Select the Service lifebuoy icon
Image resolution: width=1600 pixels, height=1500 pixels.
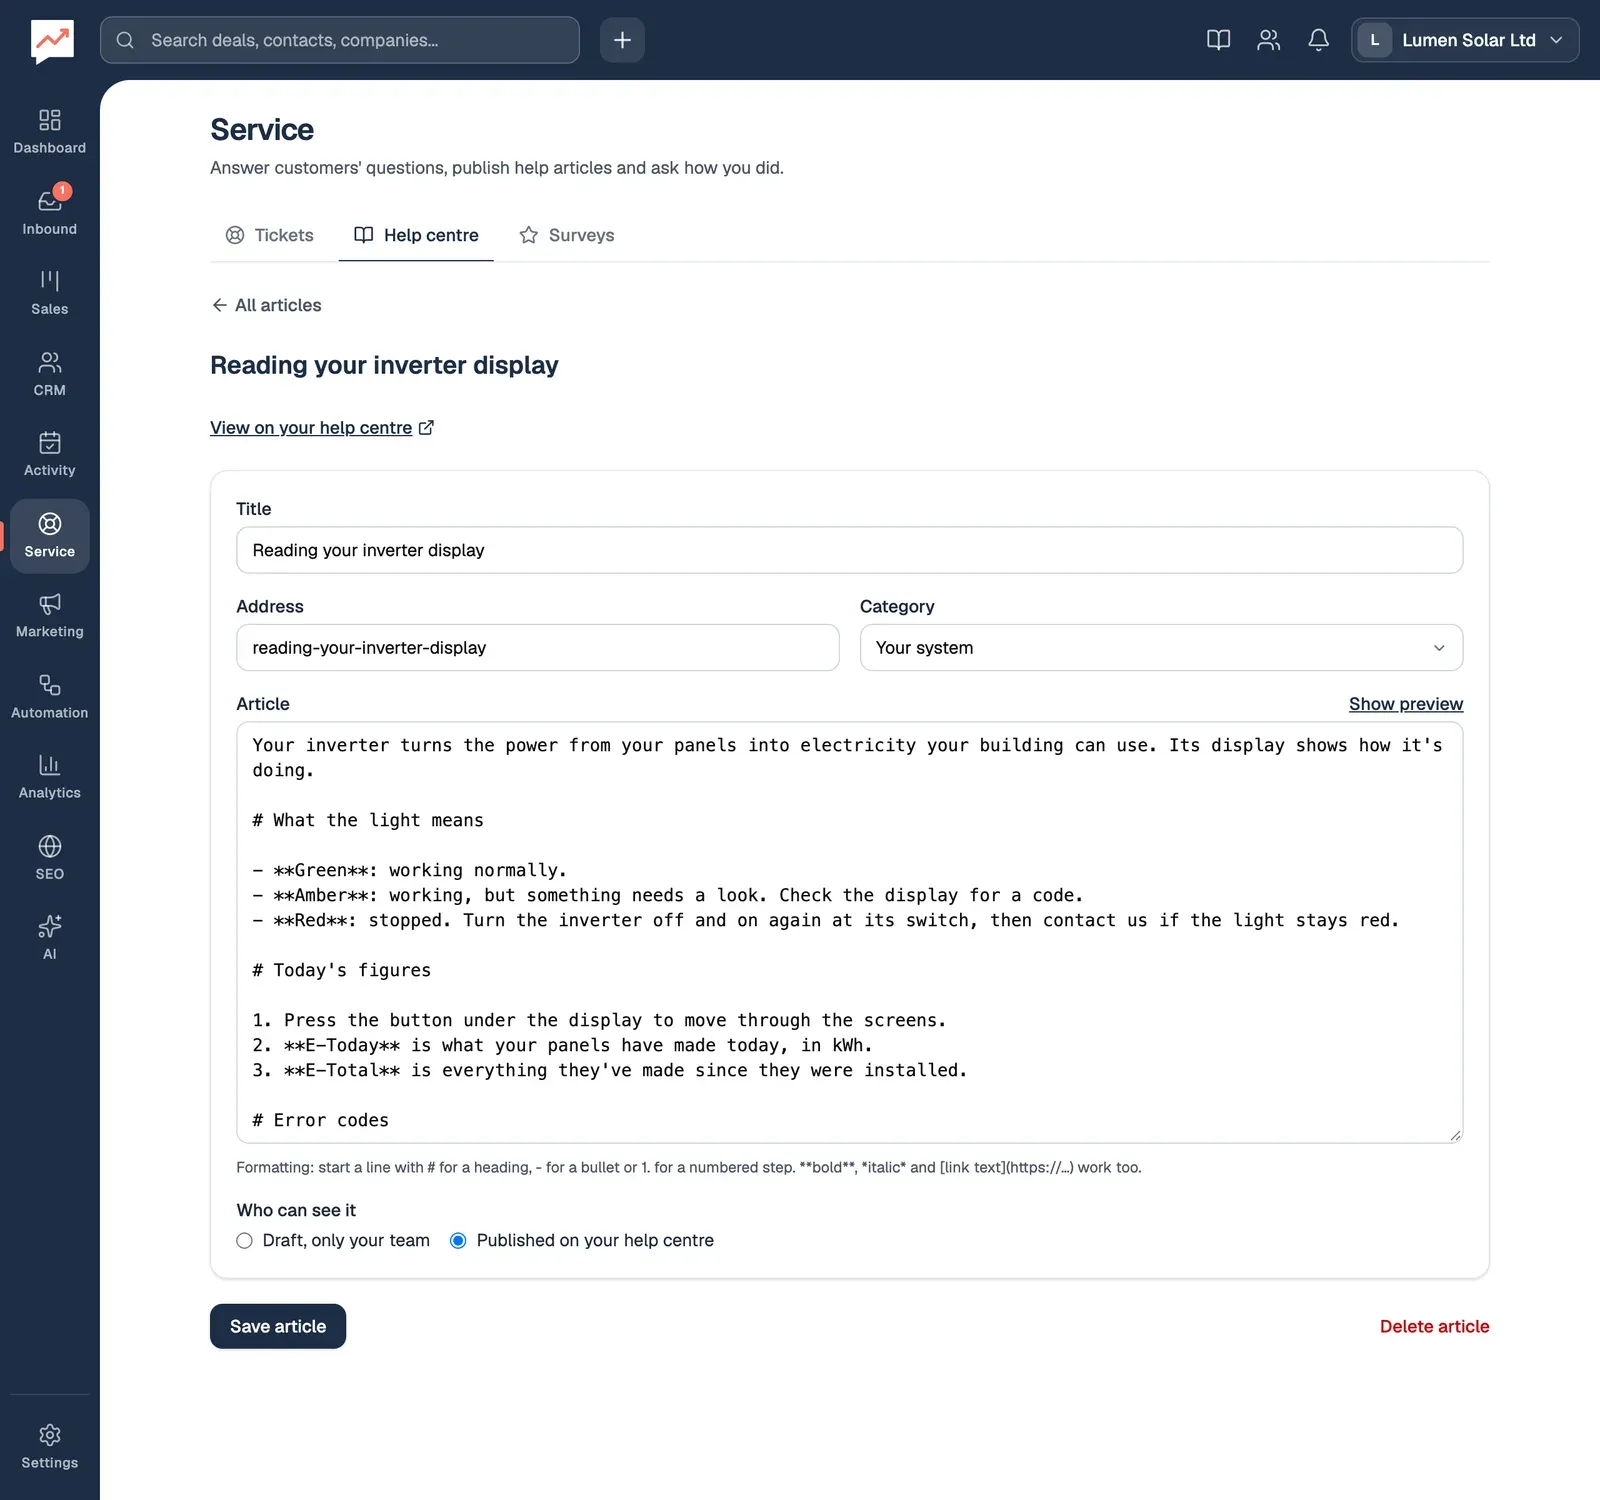coord(49,535)
